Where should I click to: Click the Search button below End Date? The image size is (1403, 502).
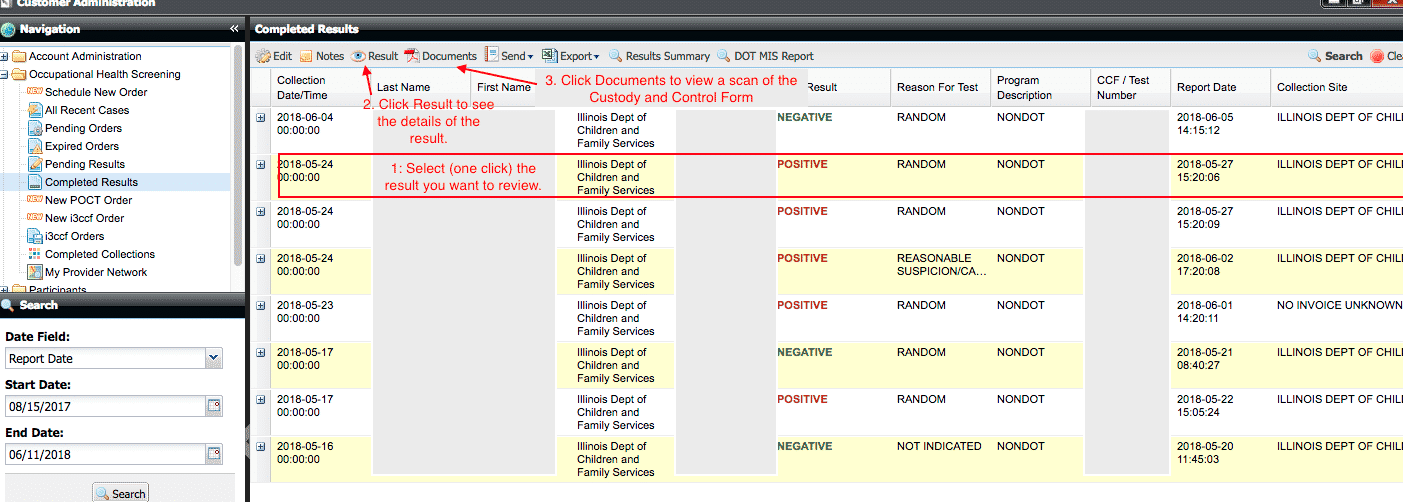pyautogui.click(x=120, y=493)
